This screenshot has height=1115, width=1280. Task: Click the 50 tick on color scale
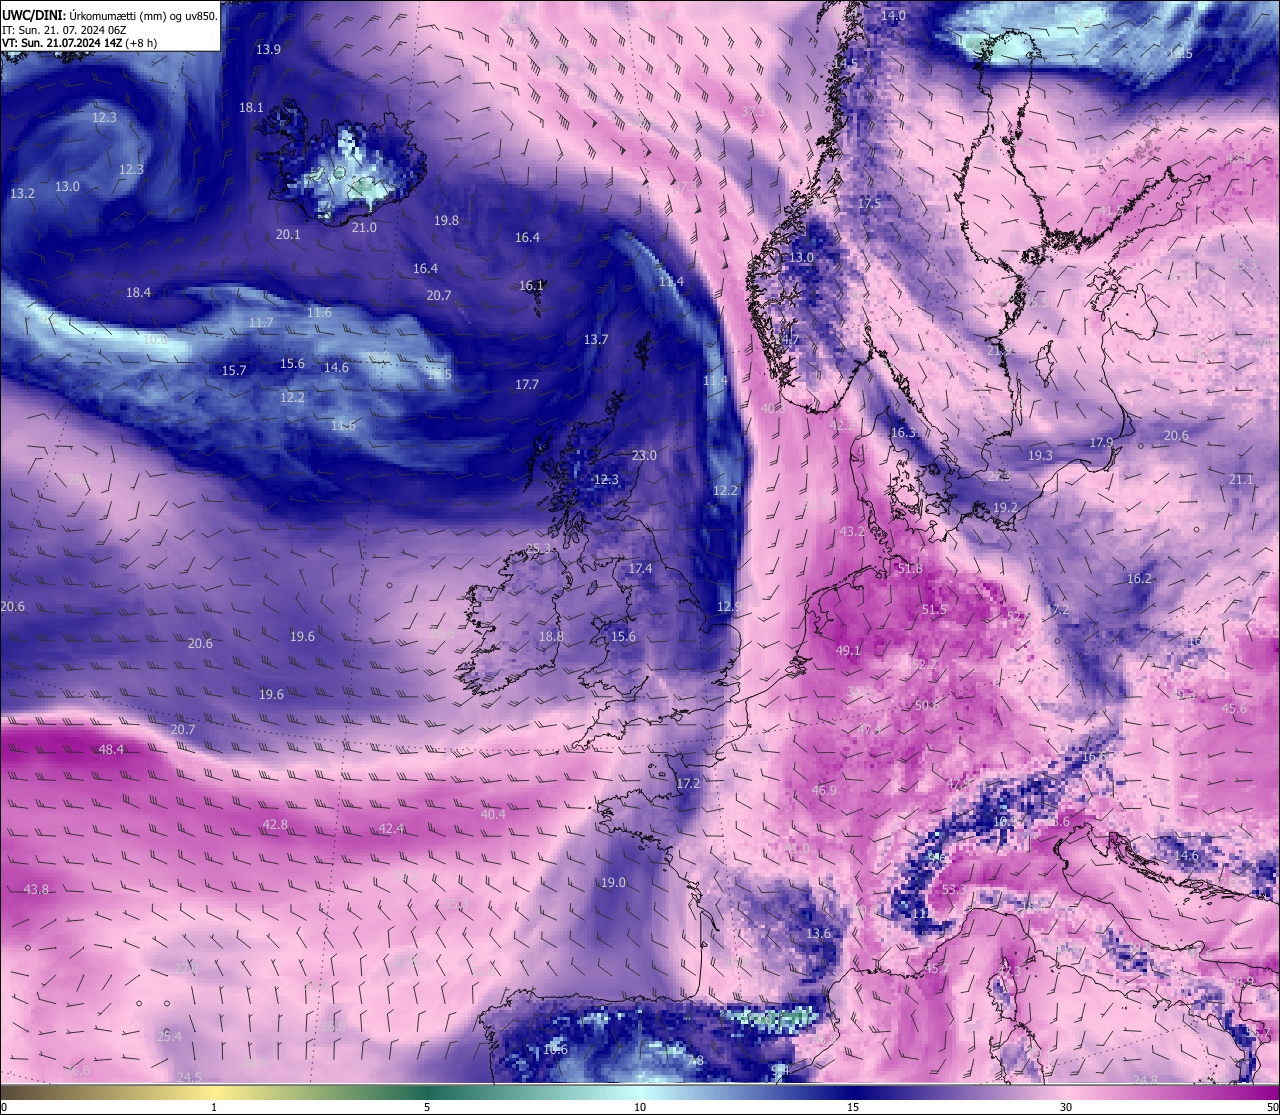[1272, 1107]
